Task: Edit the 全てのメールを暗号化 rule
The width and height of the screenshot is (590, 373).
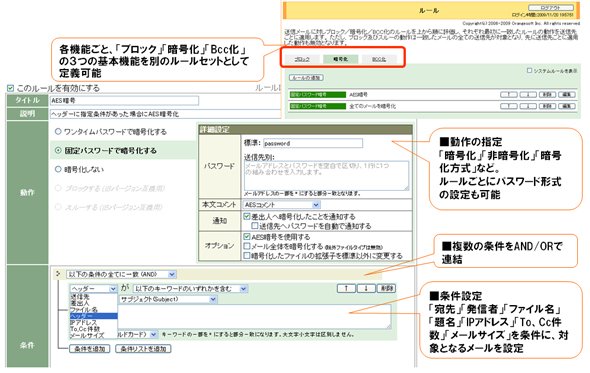Action: click(x=566, y=106)
